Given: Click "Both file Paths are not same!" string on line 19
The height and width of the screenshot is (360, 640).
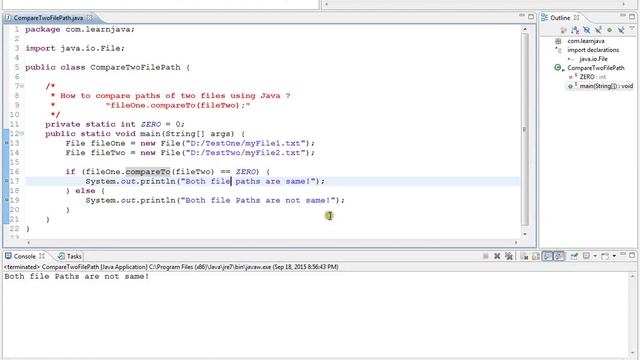Looking at the screenshot, I should pos(258,200).
